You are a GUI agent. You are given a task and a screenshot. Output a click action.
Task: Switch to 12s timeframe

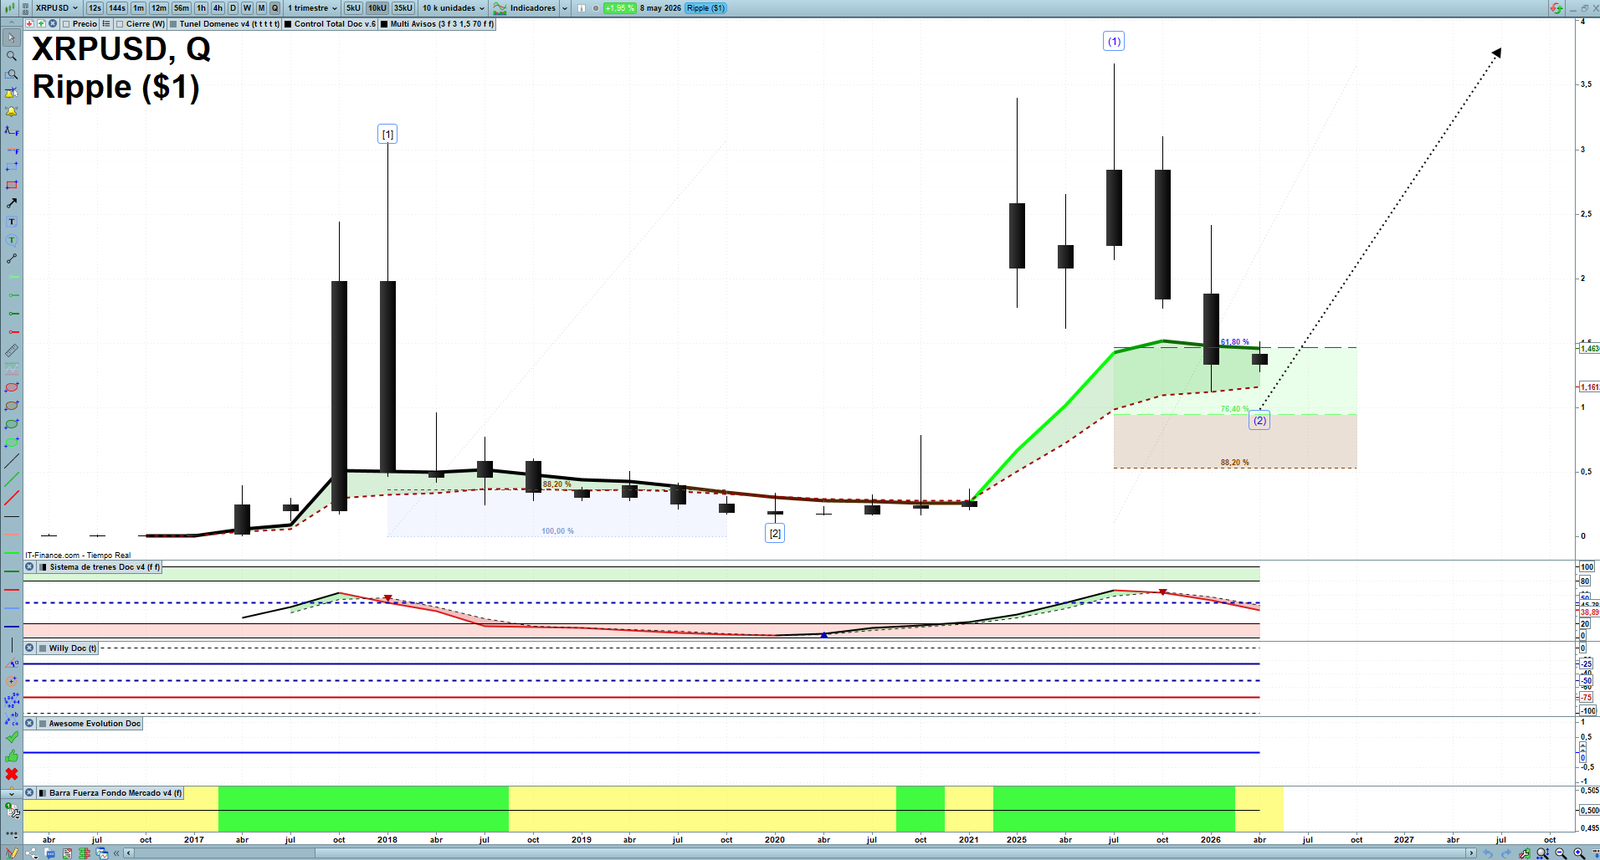[94, 8]
